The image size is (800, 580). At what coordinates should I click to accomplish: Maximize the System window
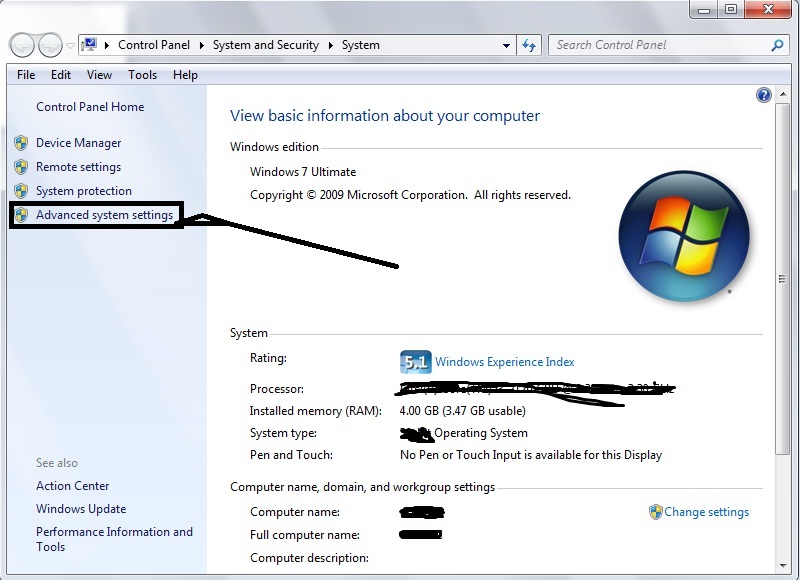[732, 10]
